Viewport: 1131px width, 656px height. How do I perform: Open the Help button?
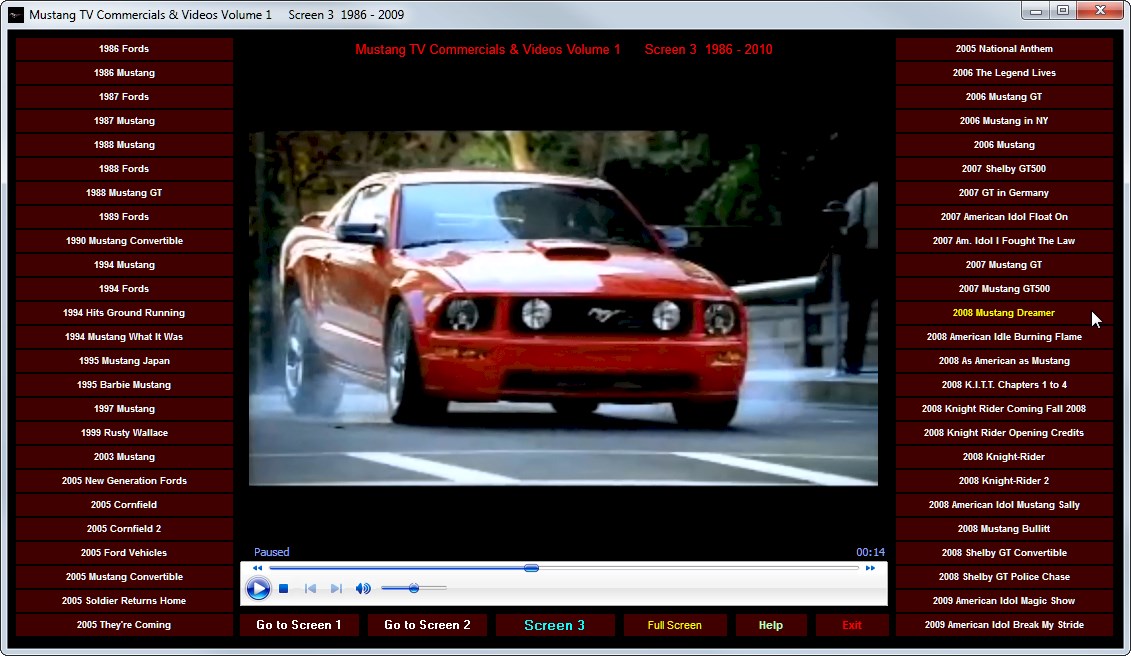tap(770, 625)
